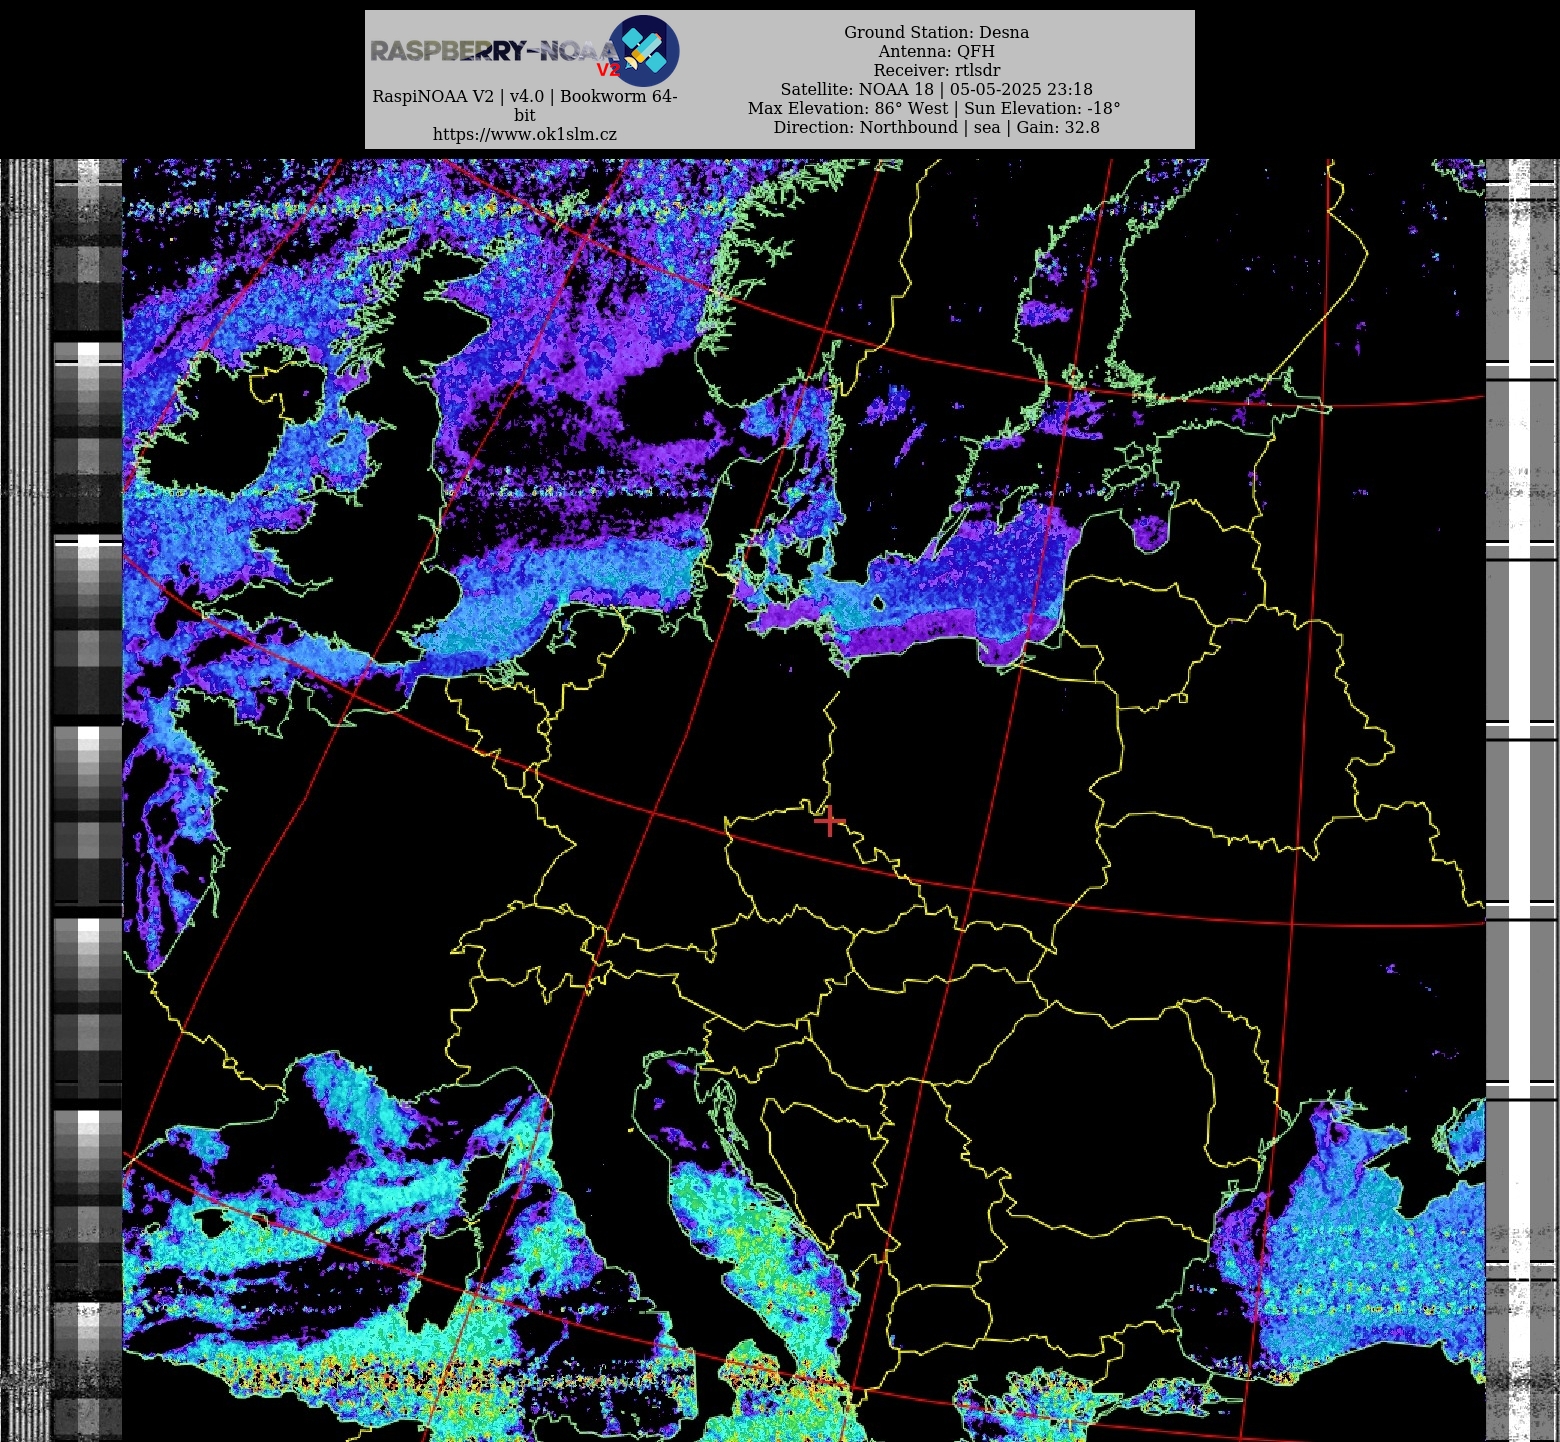
Task: Click the satellite emblem in the logo
Action: [643, 51]
